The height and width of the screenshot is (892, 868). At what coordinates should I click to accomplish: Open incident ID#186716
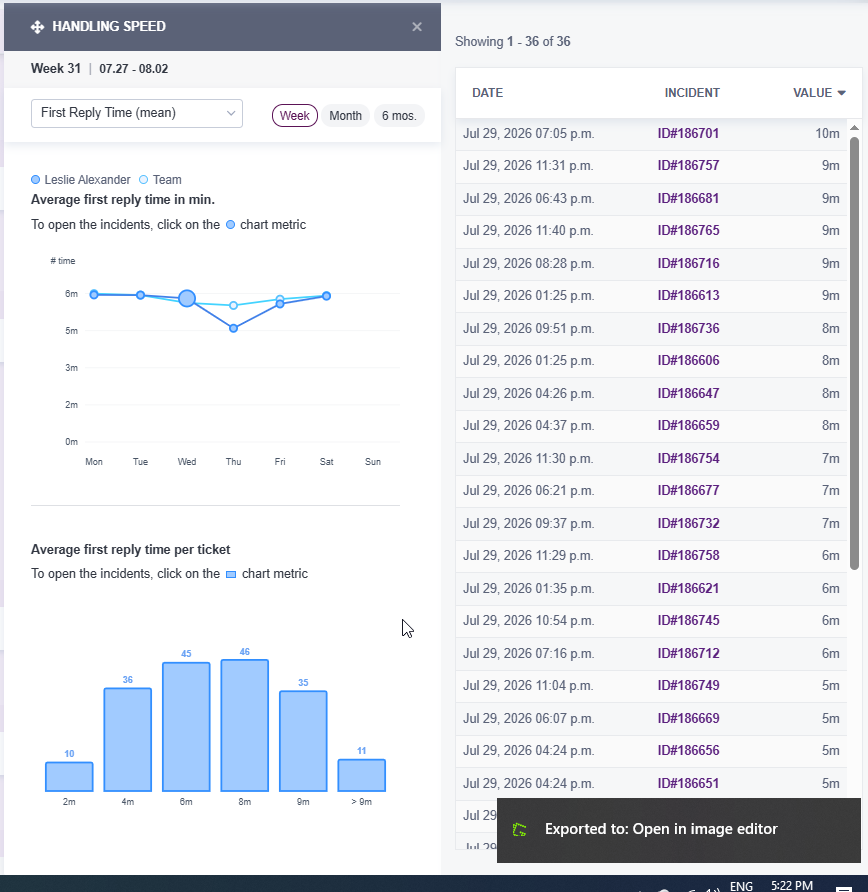click(688, 263)
